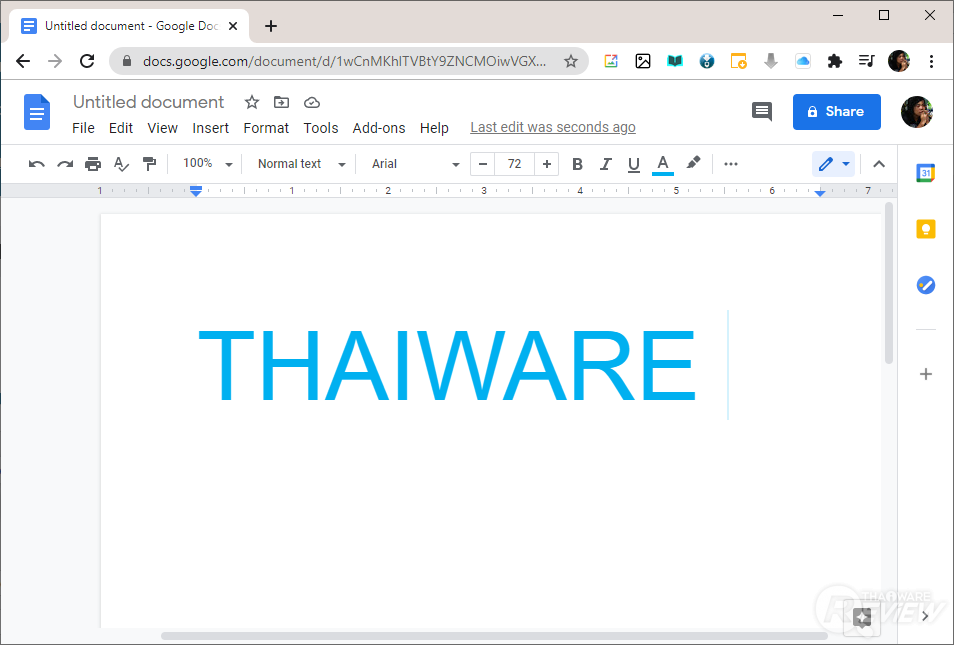
Task: Open the Format menu
Action: click(266, 128)
